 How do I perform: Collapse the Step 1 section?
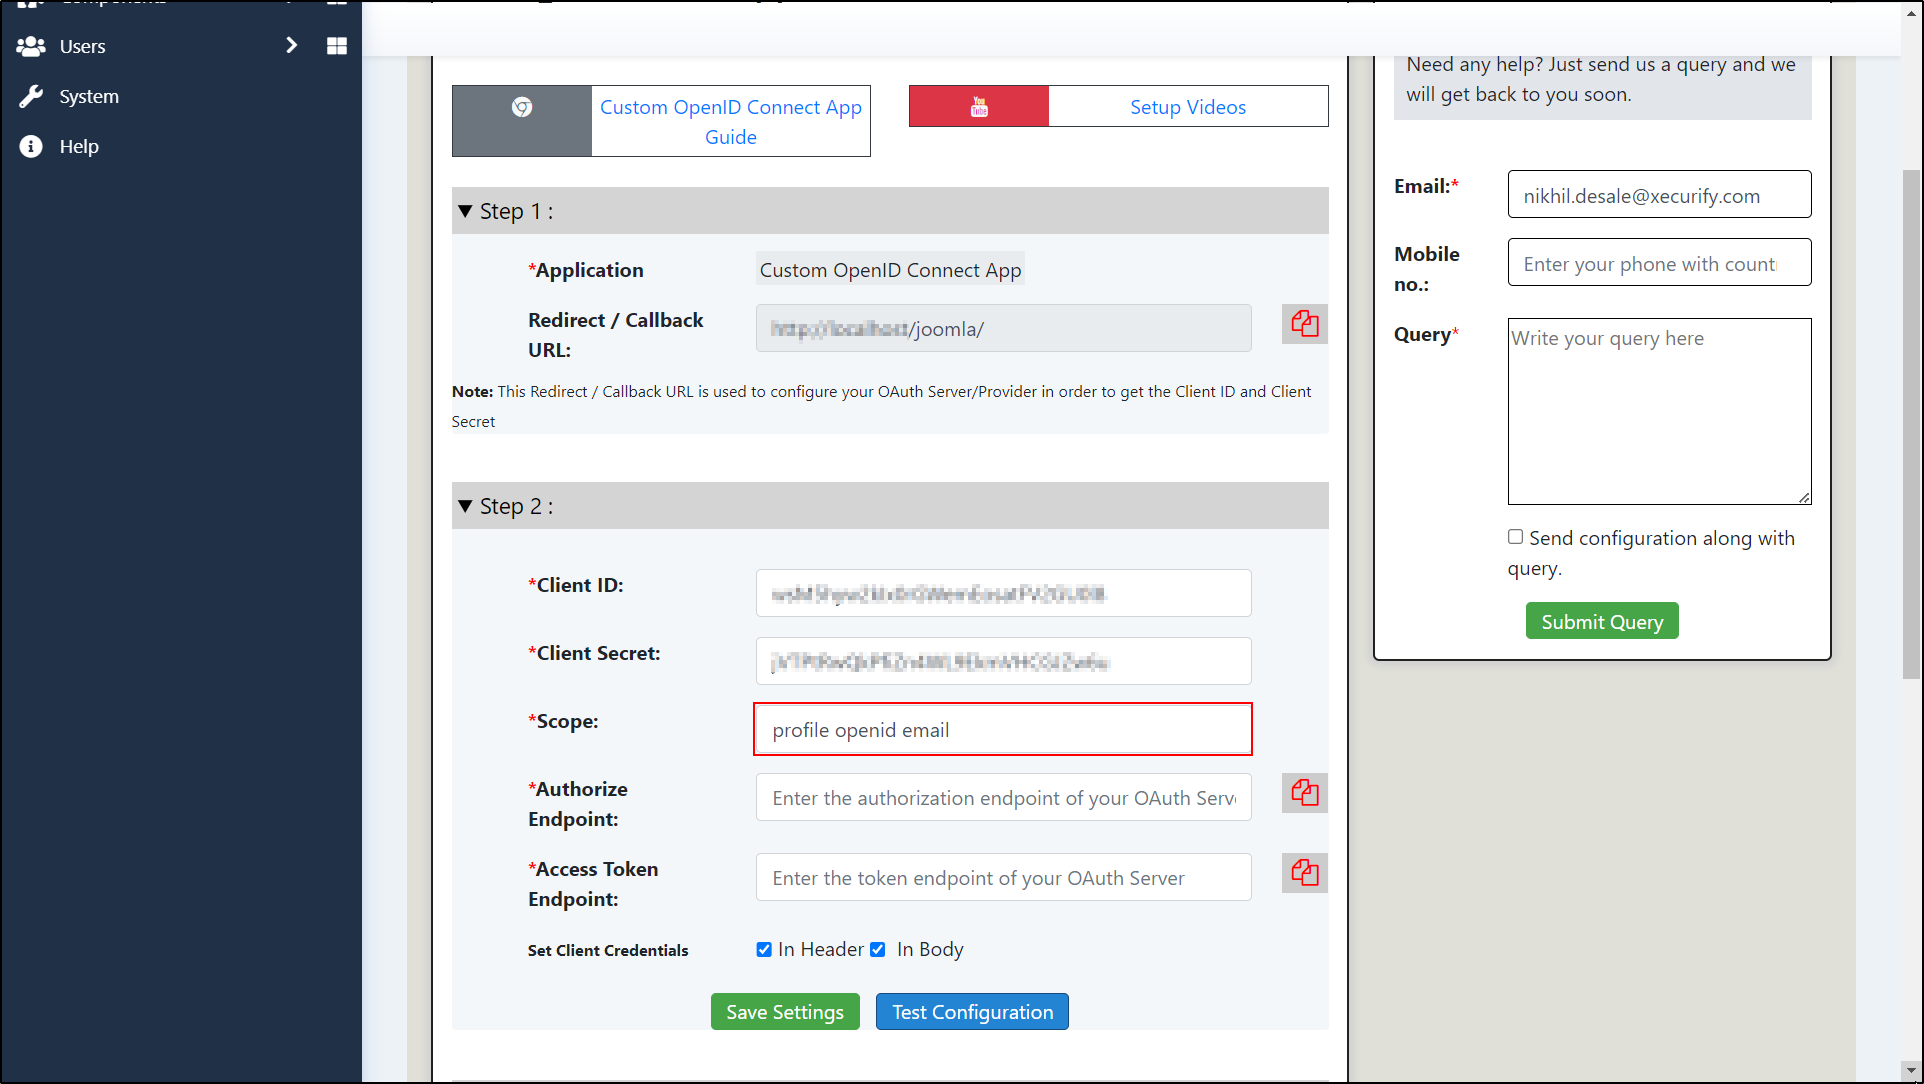465,211
